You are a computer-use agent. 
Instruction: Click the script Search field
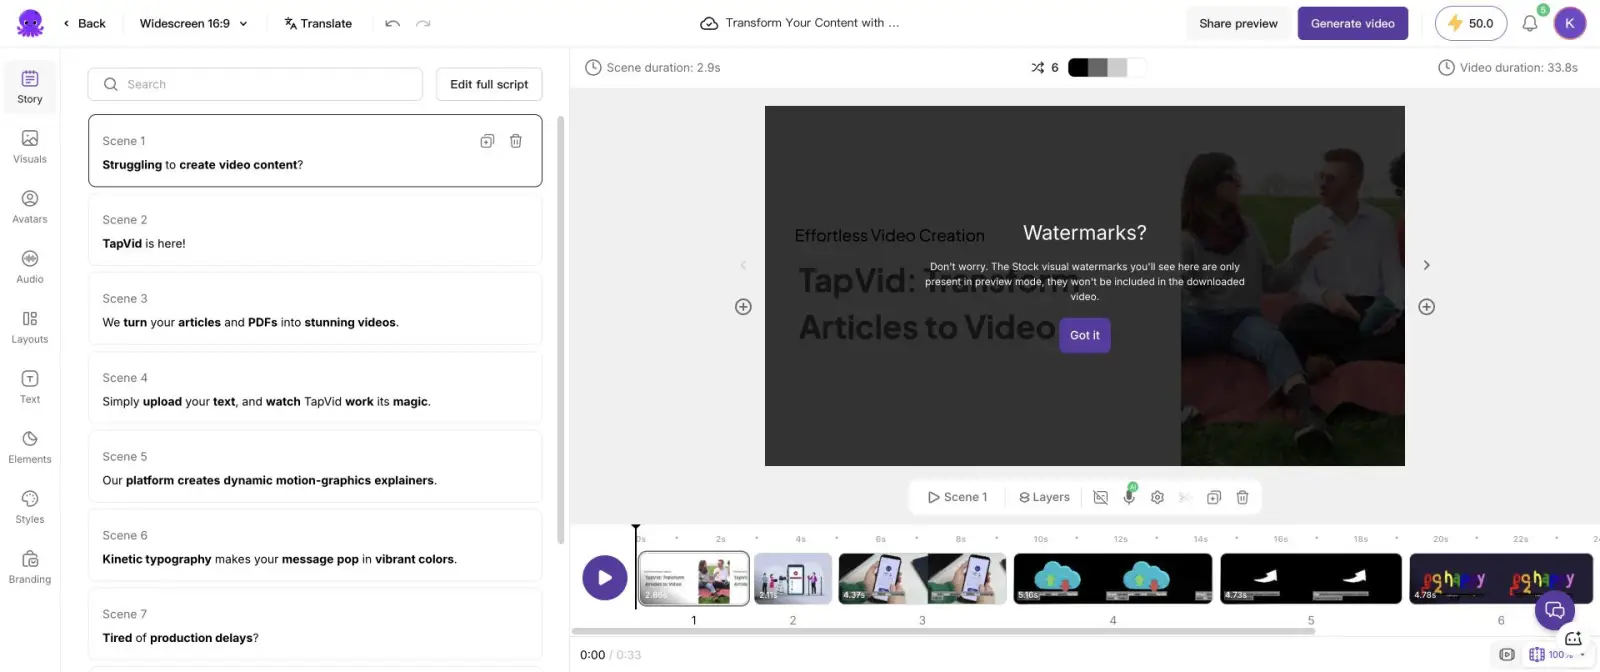(x=255, y=84)
